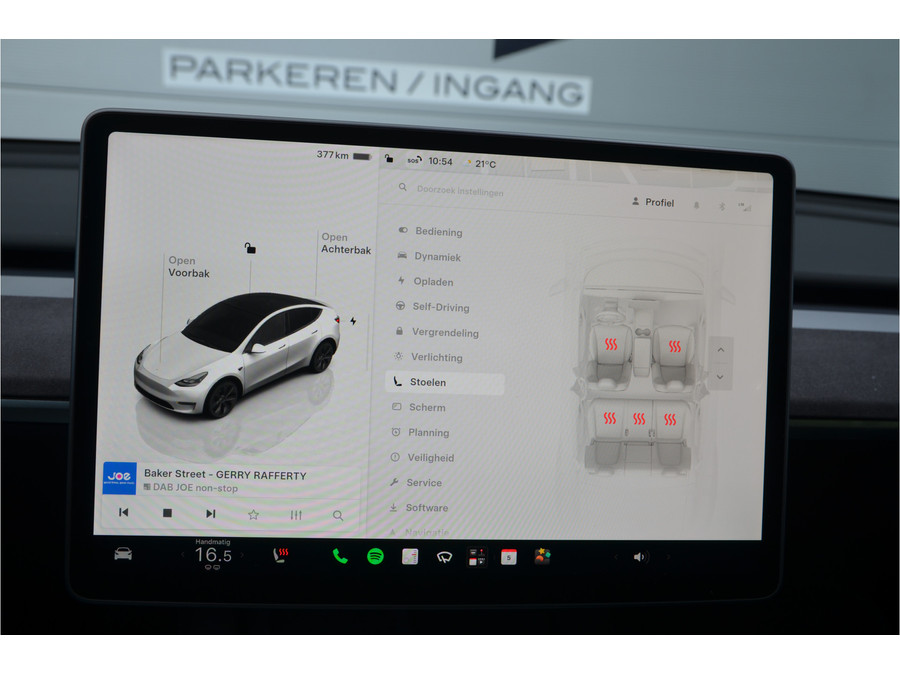Select the Opladen menu item
The image size is (900, 675).
coord(425,282)
